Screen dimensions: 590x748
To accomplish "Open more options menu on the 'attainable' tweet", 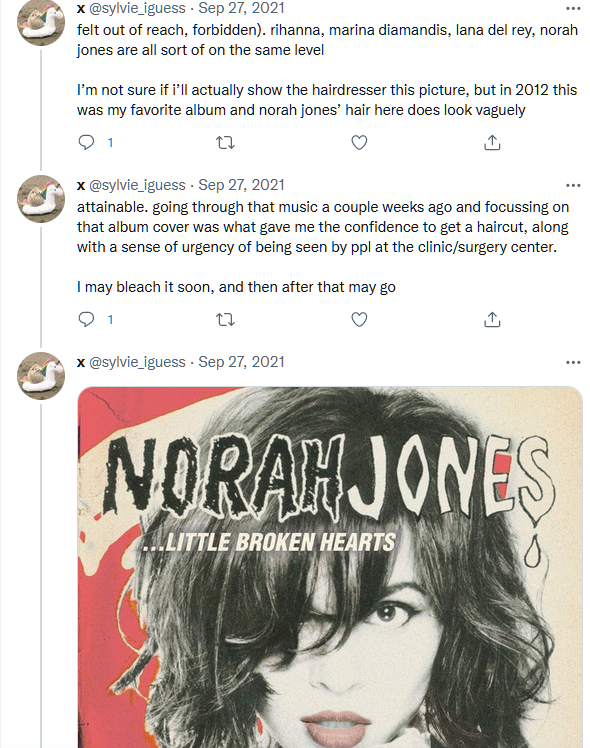I will pyautogui.click(x=573, y=185).
